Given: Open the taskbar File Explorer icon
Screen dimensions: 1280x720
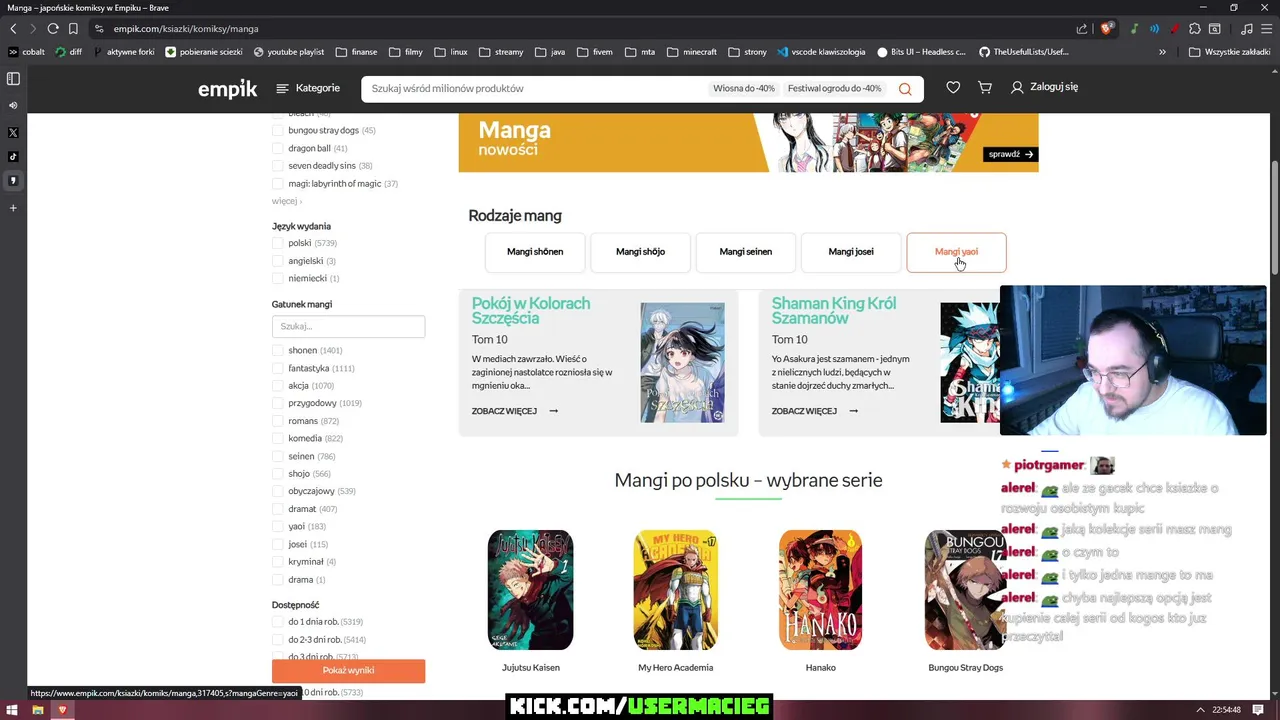Looking at the screenshot, I should click(x=37, y=710).
